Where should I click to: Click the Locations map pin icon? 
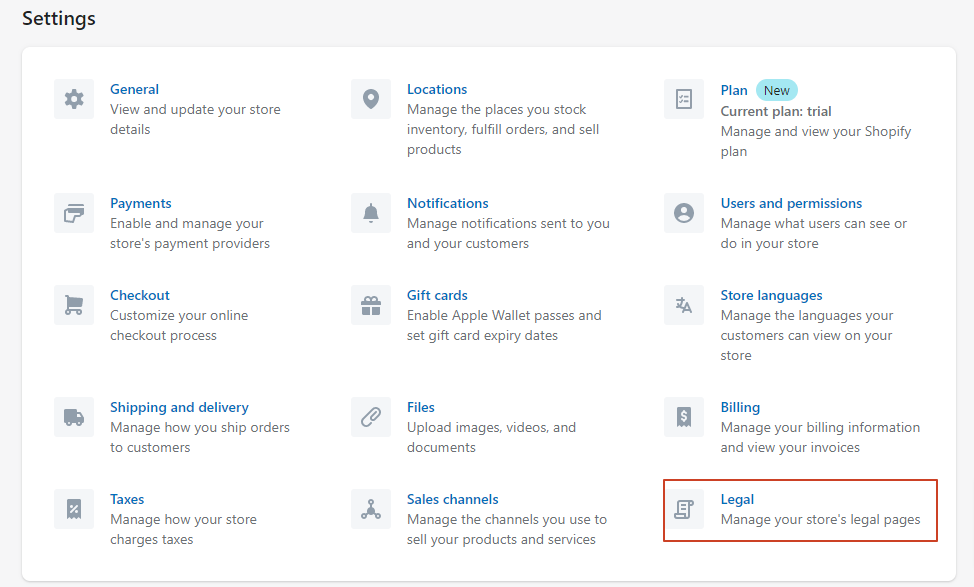click(371, 99)
